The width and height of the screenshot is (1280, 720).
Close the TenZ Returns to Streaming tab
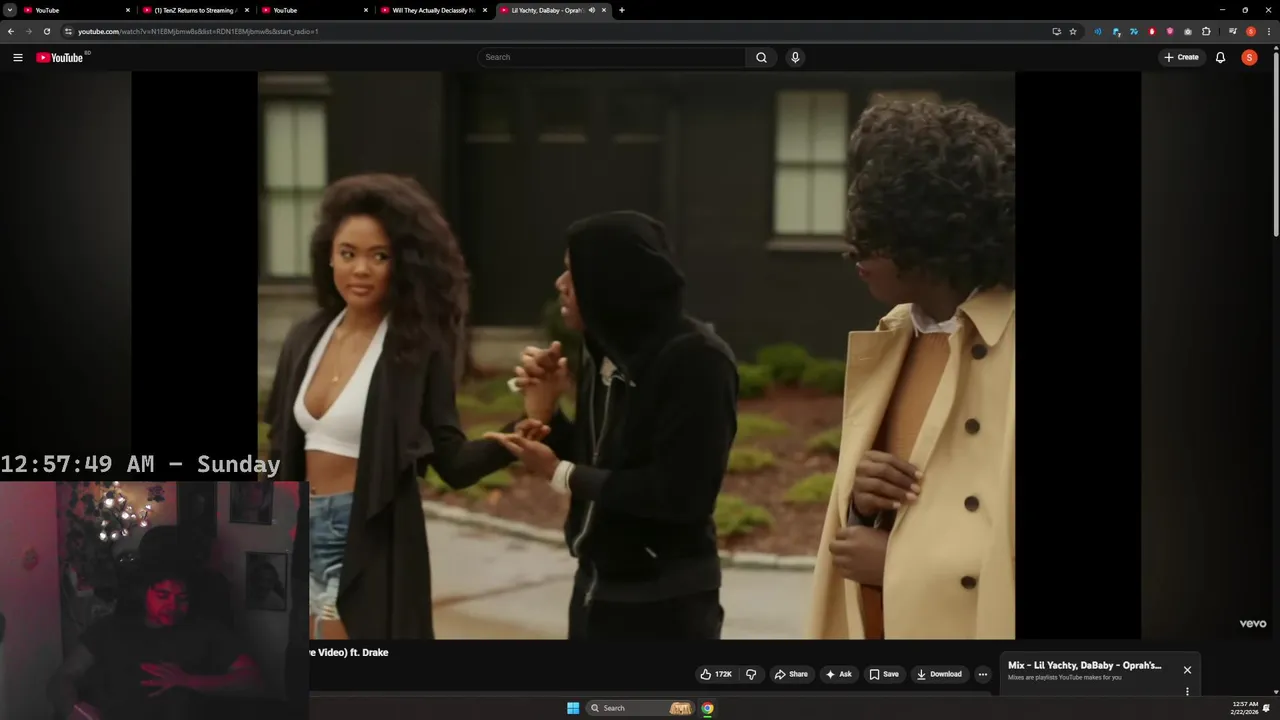(x=246, y=10)
